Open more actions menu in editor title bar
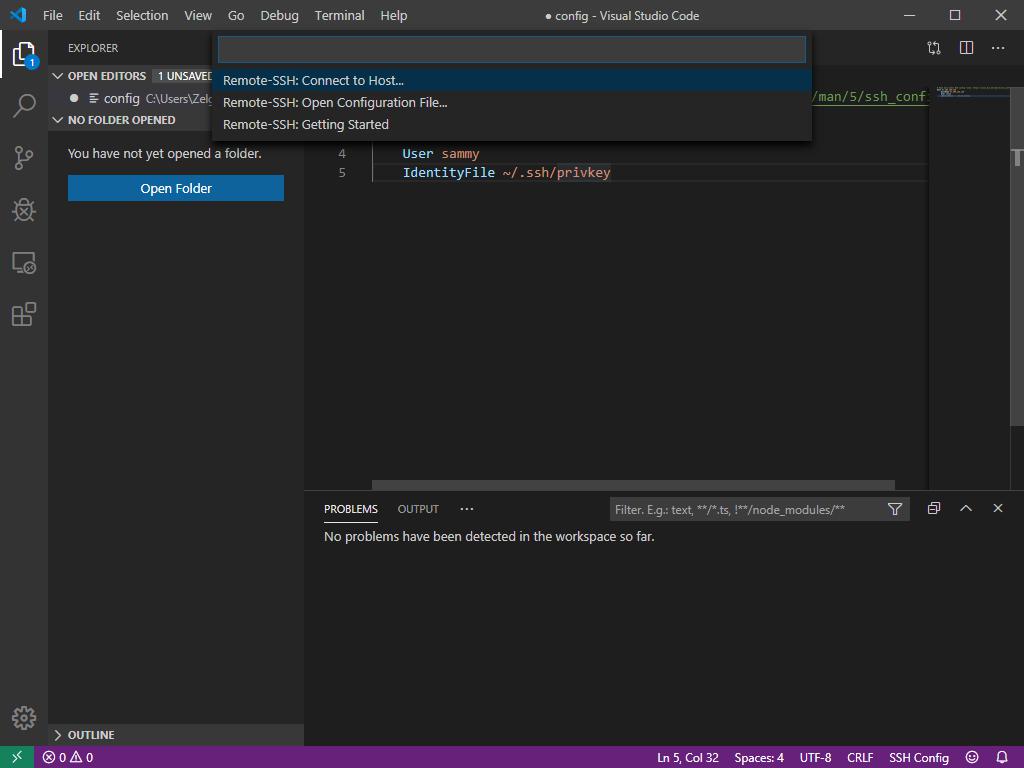Image resolution: width=1024 pixels, height=768 pixels. point(997,47)
